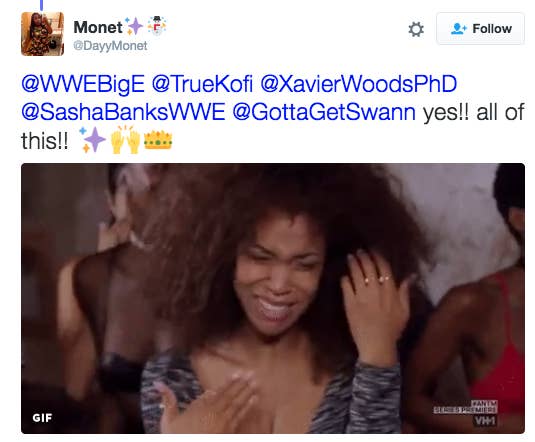Viewport: 535px width, 442px height.
Task: Click the raised hands emoji
Action: point(125,140)
